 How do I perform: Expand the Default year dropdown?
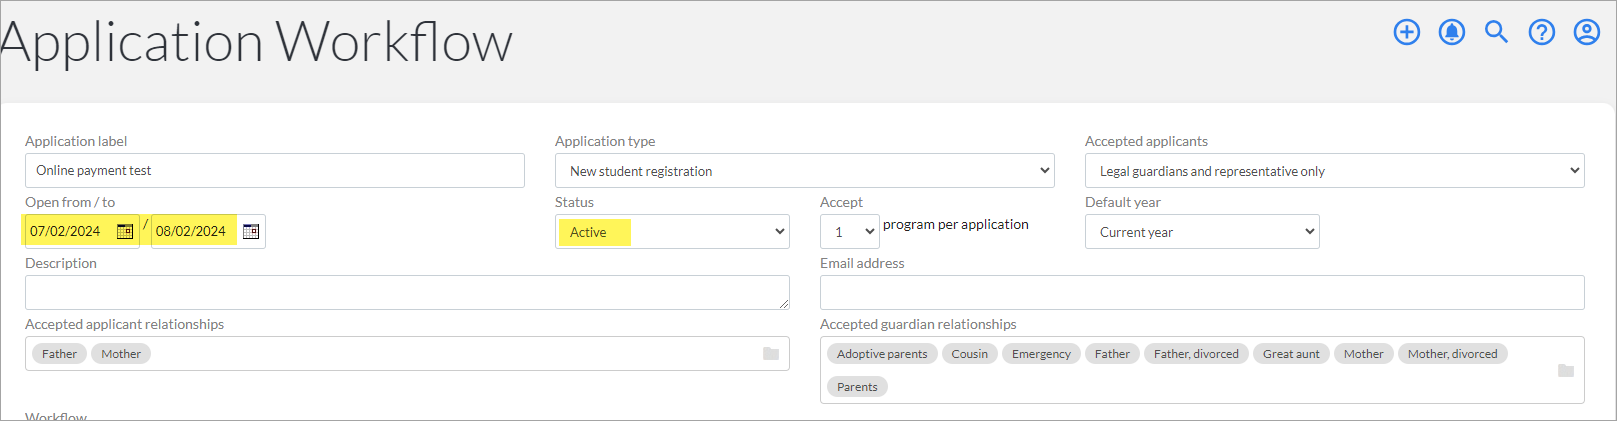click(1202, 232)
